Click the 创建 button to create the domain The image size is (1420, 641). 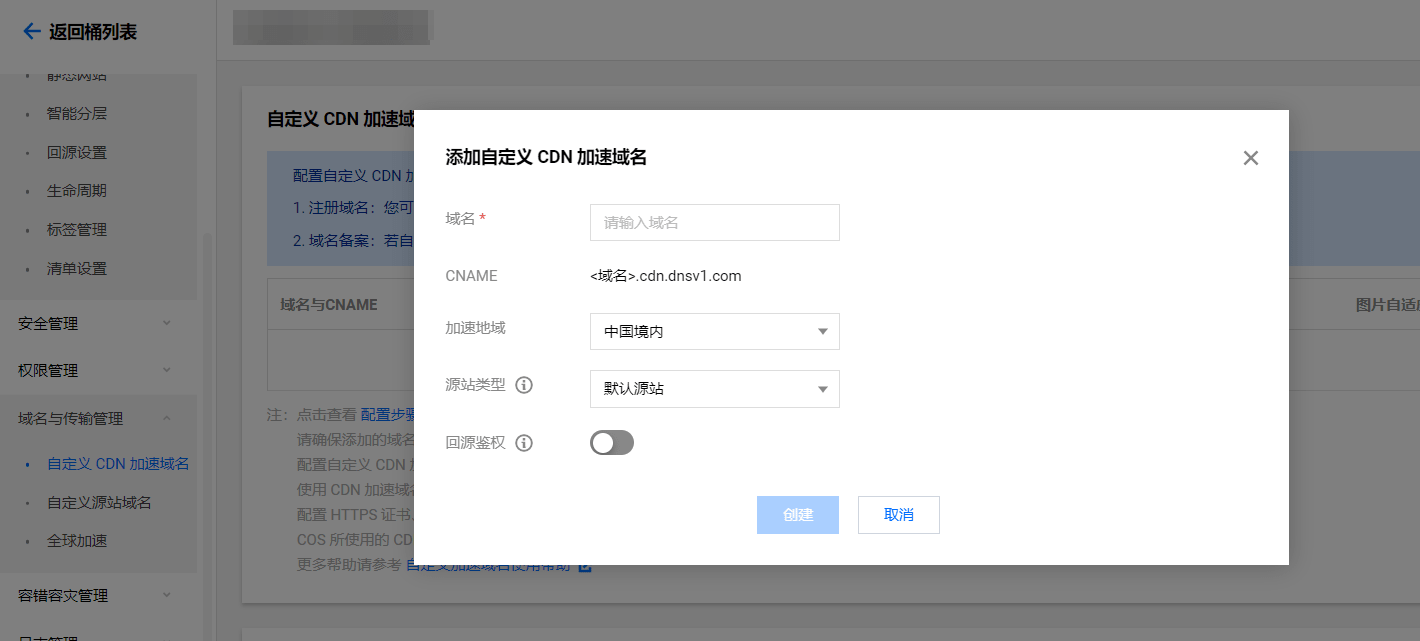point(797,514)
